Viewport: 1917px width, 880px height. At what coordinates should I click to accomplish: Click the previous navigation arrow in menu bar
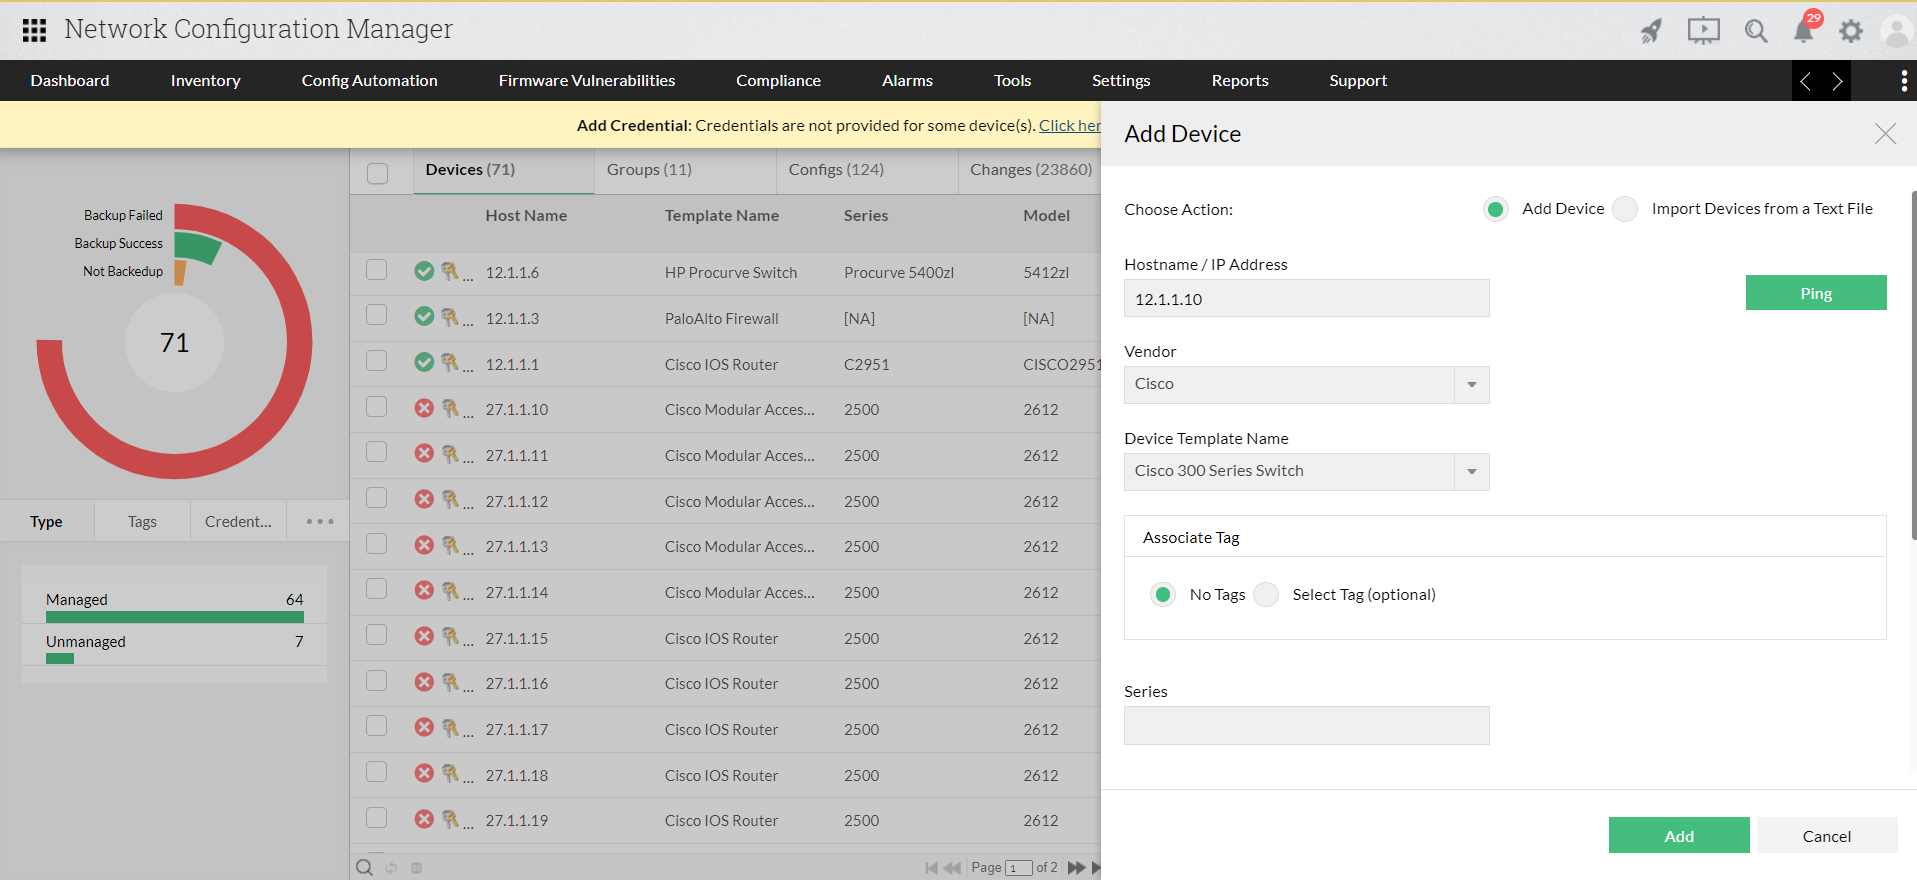point(1805,81)
